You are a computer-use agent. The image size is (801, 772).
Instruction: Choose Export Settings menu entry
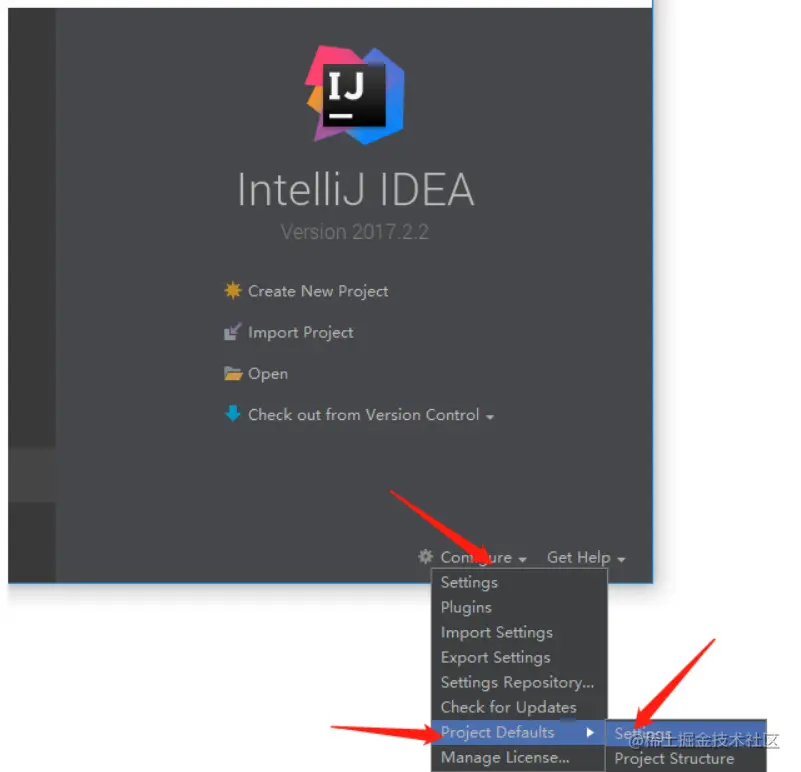click(519, 658)
